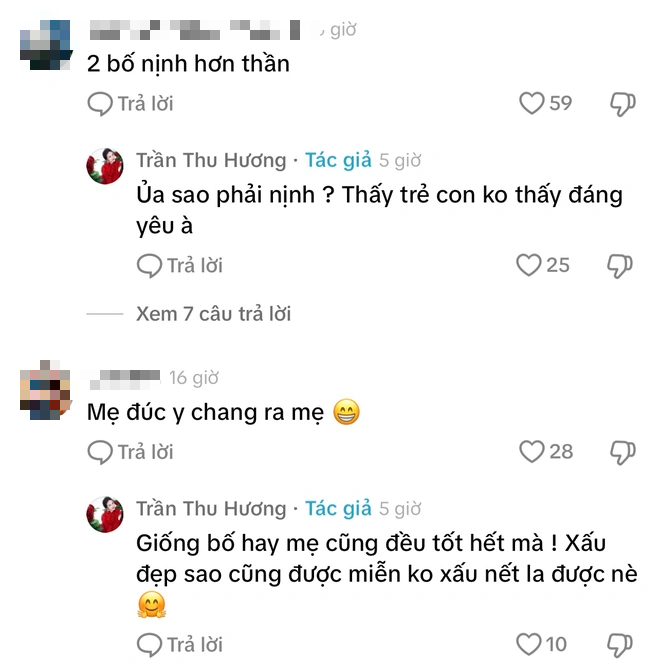This screenshot has height=667, width=660.
Task: Like the author's reply with 25 likes
Action: pyautogui.click(x=528, y=265)
